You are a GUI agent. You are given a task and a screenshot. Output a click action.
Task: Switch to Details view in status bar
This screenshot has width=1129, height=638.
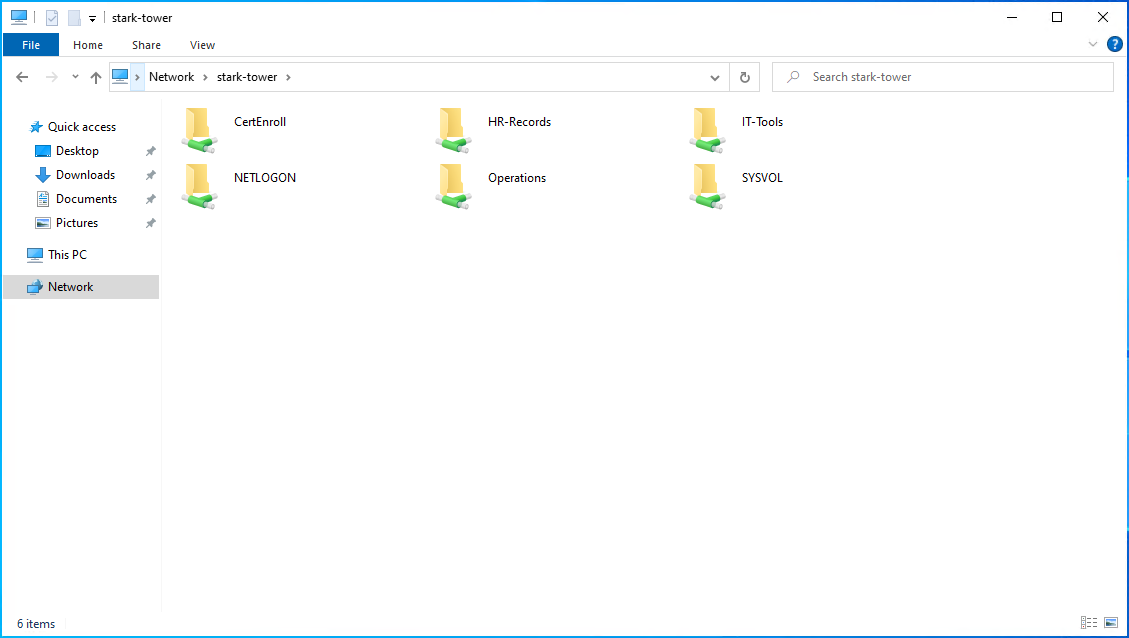(x=1089, y=622)
